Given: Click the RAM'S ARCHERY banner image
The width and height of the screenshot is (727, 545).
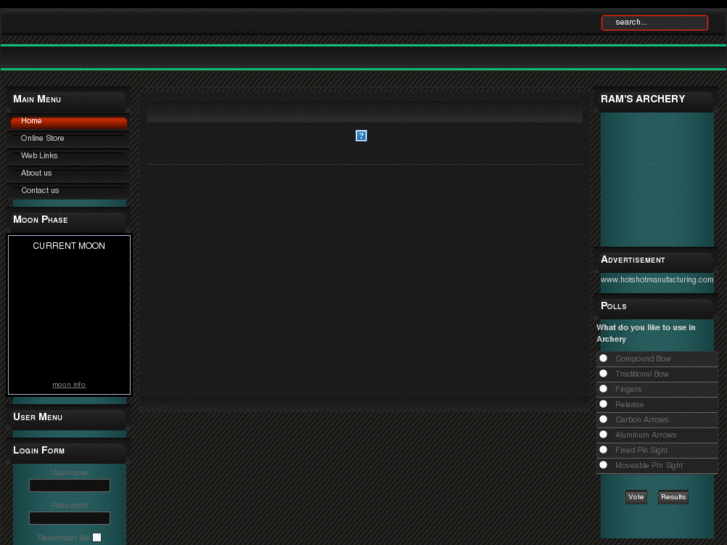Looking at the screenshot, I should 657,180.
